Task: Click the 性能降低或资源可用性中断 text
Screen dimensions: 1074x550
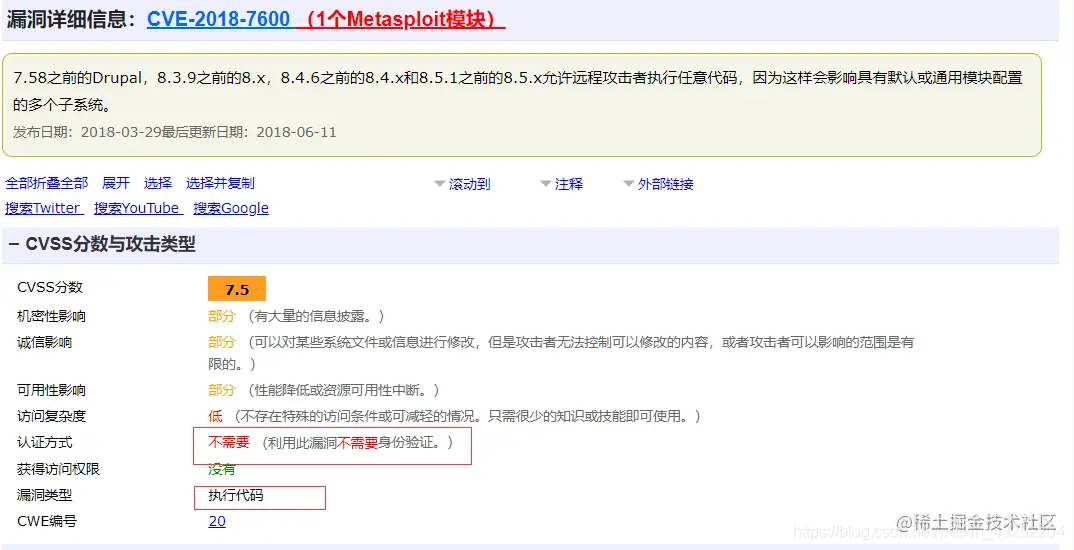Action: (343, 390)
